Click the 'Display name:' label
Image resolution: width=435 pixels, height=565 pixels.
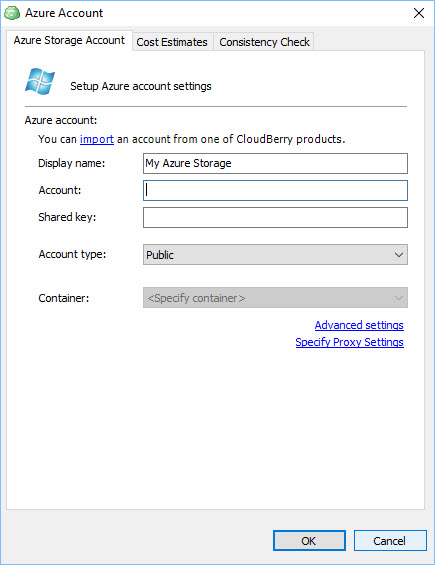[72, 163]
